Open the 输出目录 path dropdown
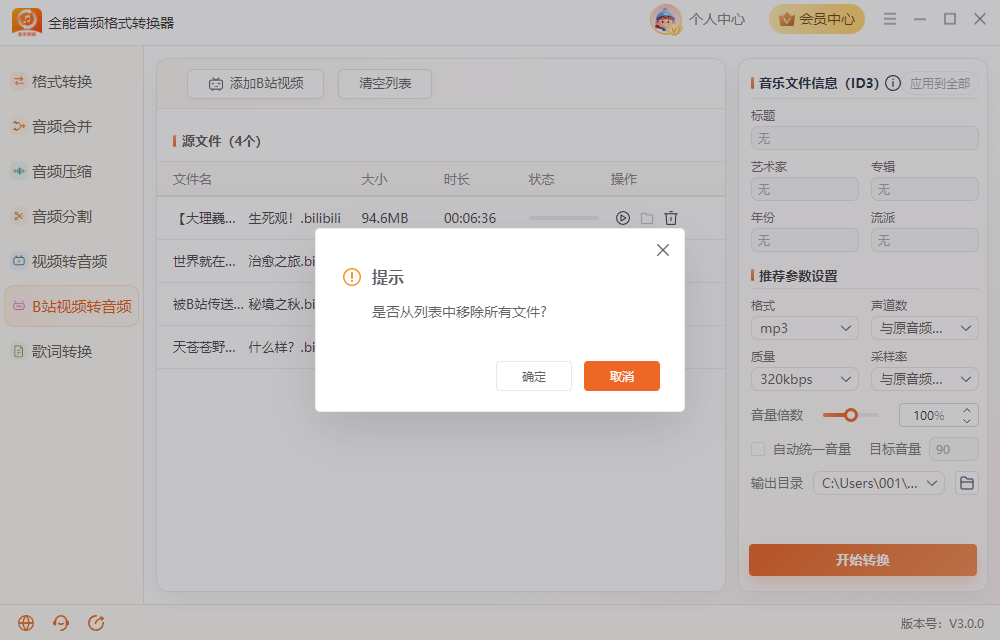Viewport: 1000px width, 640px height. click(x=879, y=483)
